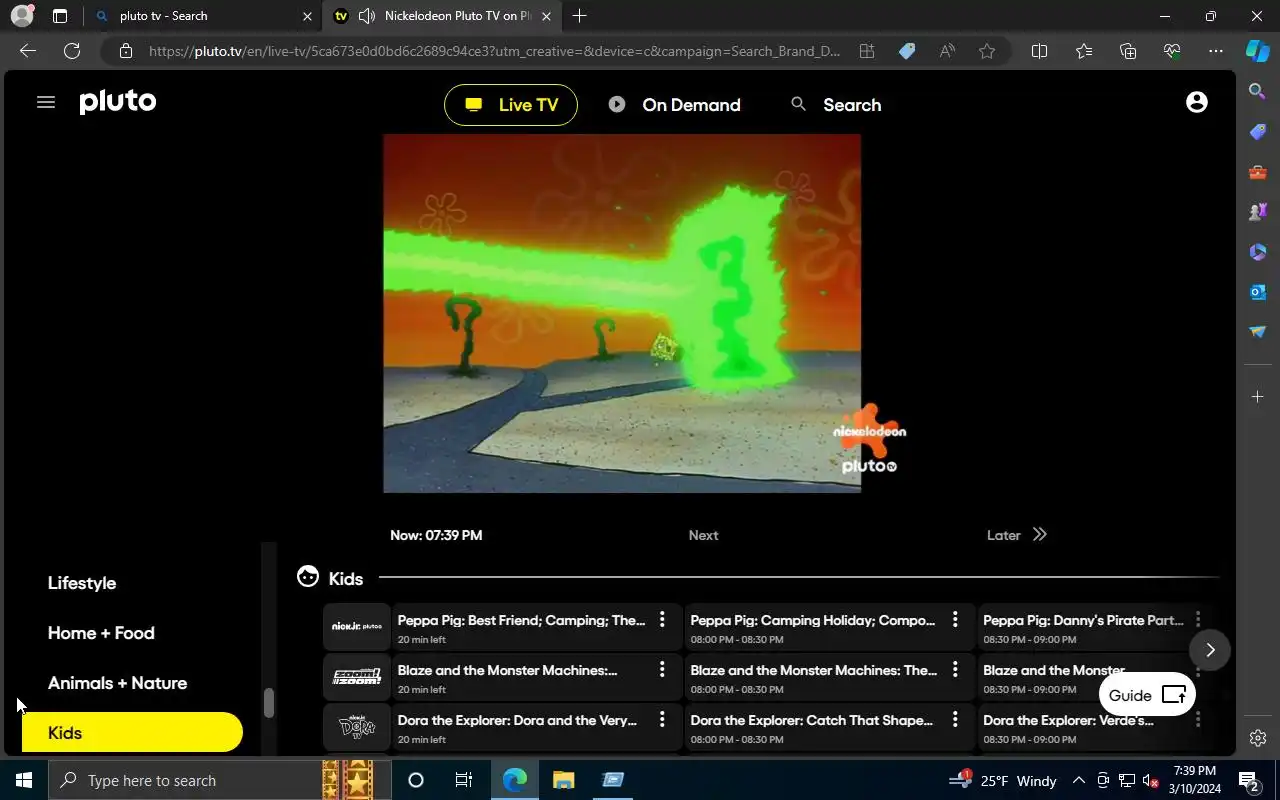Viewport: 1280px width, 800px height.
Task: Open options for Dora: Verde's episode
Action: [1198, 720]
